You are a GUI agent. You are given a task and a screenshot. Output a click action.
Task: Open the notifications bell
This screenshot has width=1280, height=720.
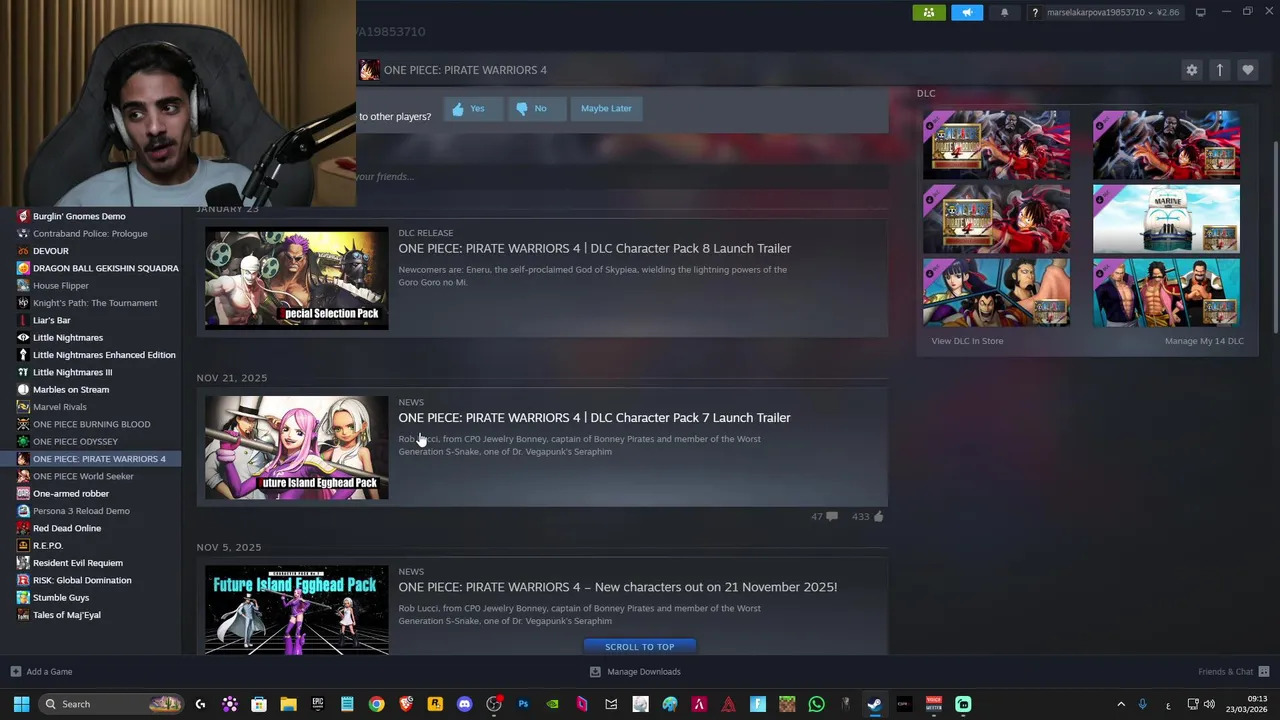[1004, 12]
